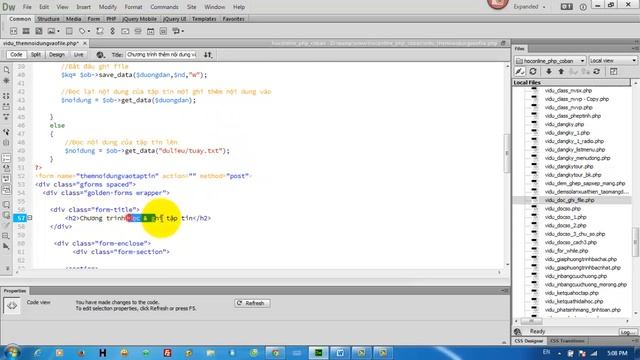The height and width of the screenshot is (360, 640).
Task: Click the document Title input field
Action: click(x=161, y=55)
